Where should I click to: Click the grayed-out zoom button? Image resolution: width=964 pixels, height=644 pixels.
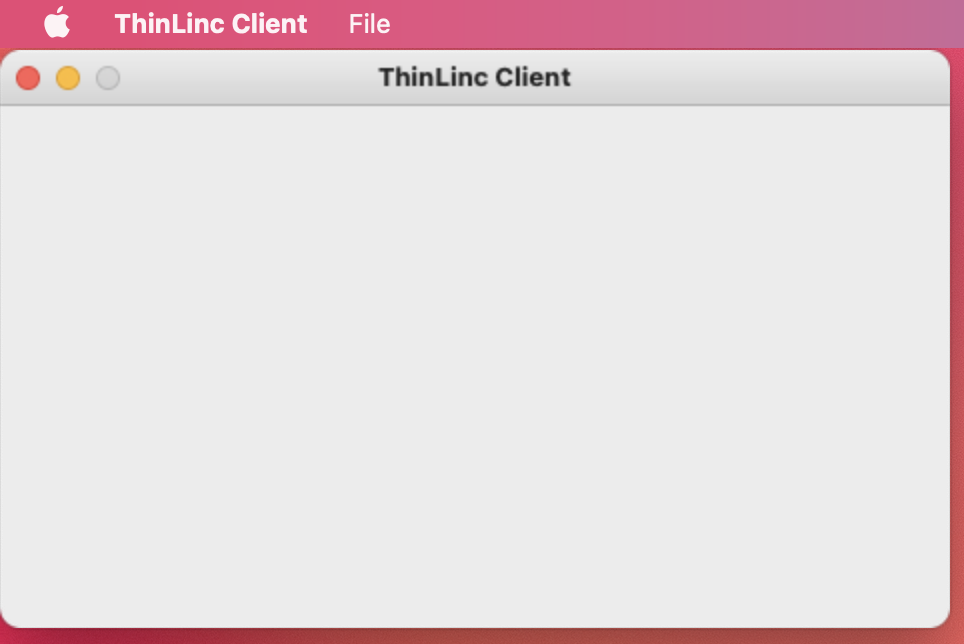[108, 78]
